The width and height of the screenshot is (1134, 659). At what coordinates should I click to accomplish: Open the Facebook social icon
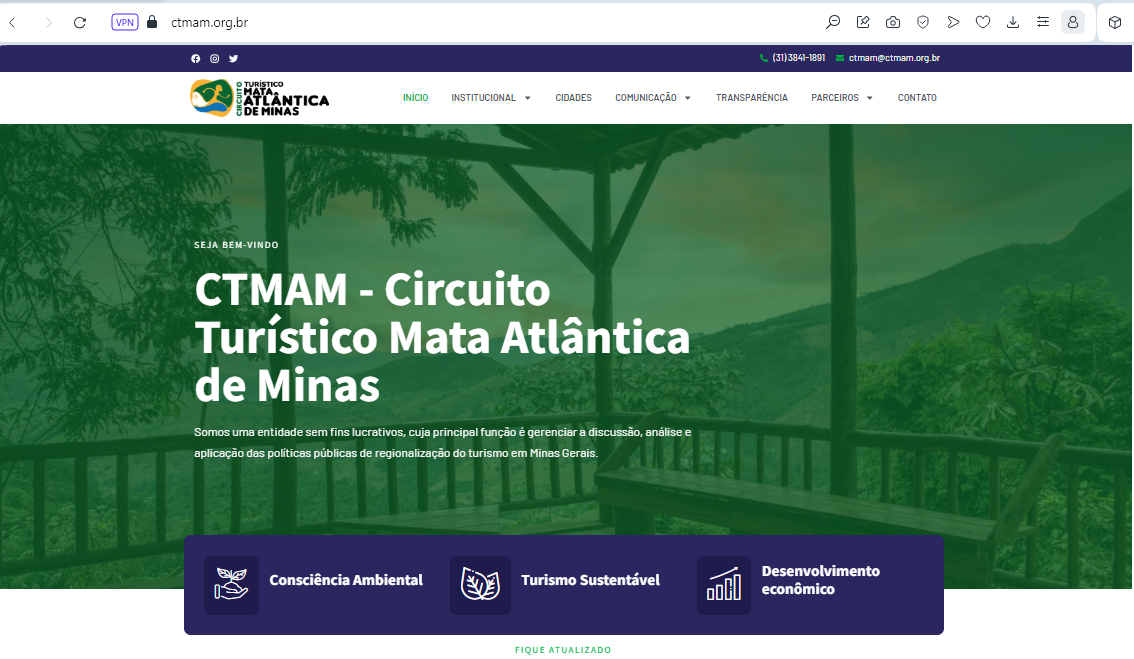[196, 59]
